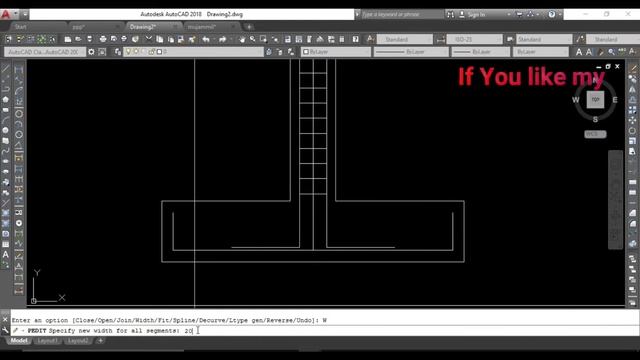Select the Rectangle draw tool
Screen dimensions: 640x360
tap(5, 109)
